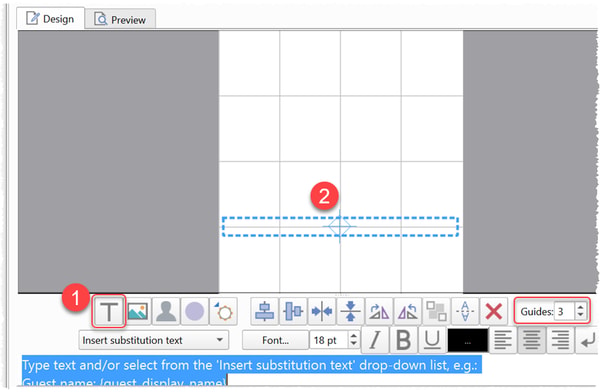
Task: Select the Insert image tool
Action: click(138, 311)
